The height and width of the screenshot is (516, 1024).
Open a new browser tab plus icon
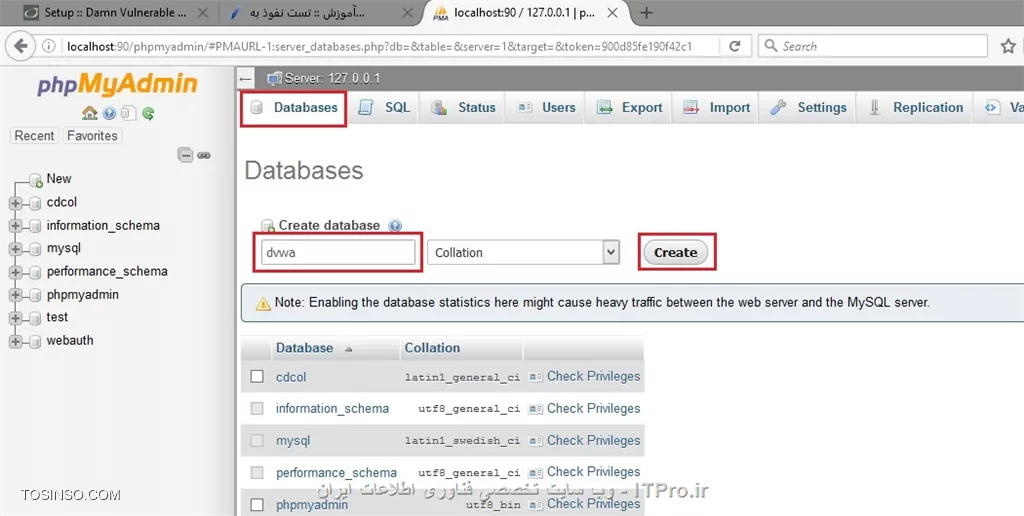pyautogui.click(x=646, y=13)
